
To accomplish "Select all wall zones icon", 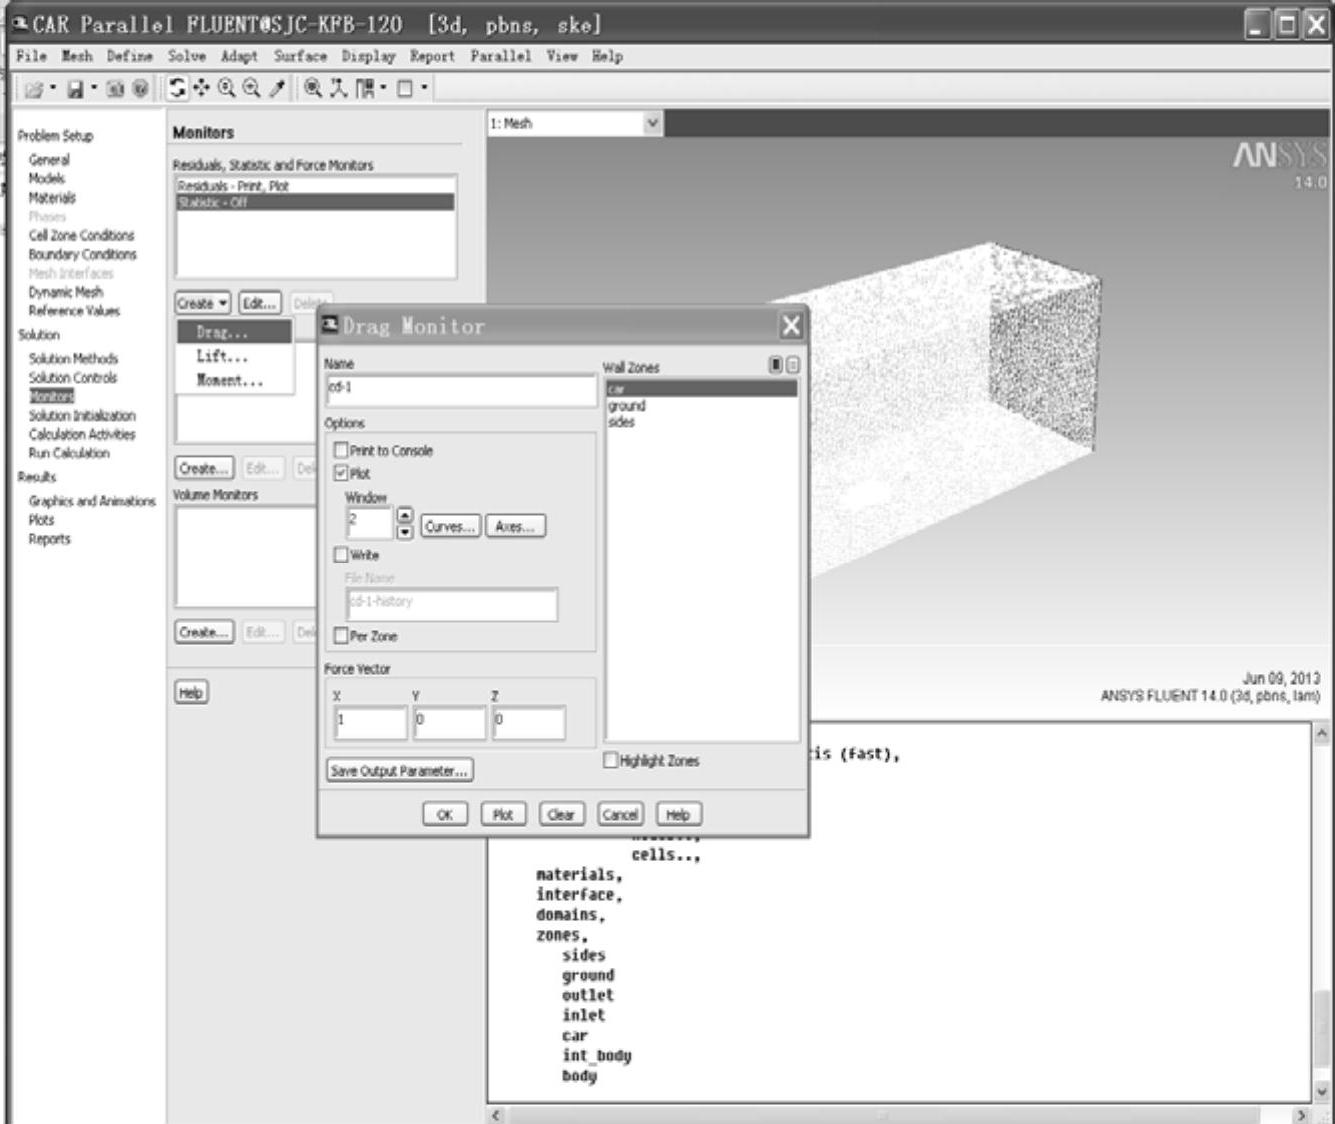I will click(776, 365).
